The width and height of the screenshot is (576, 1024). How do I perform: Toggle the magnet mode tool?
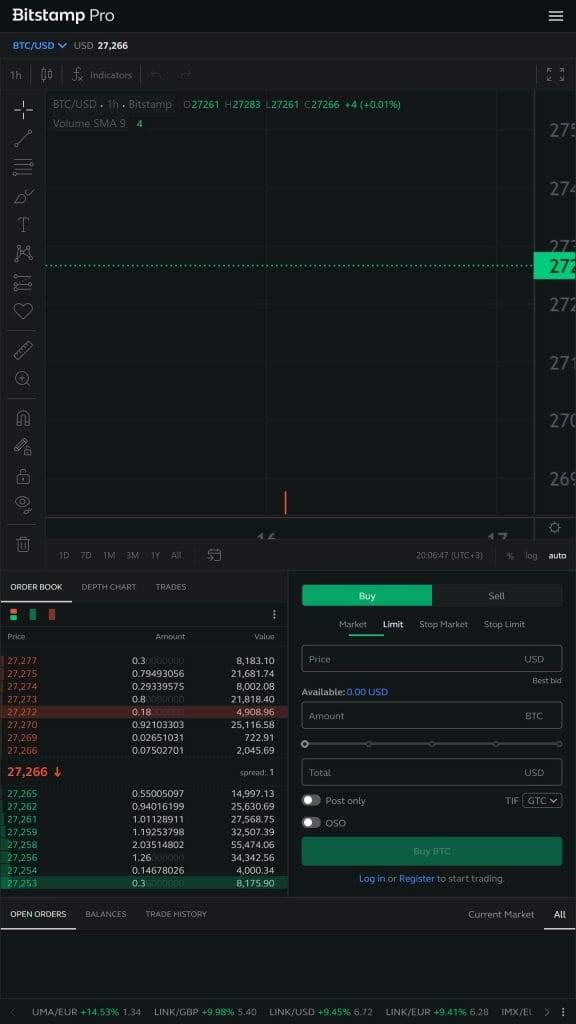pos(23,418)
